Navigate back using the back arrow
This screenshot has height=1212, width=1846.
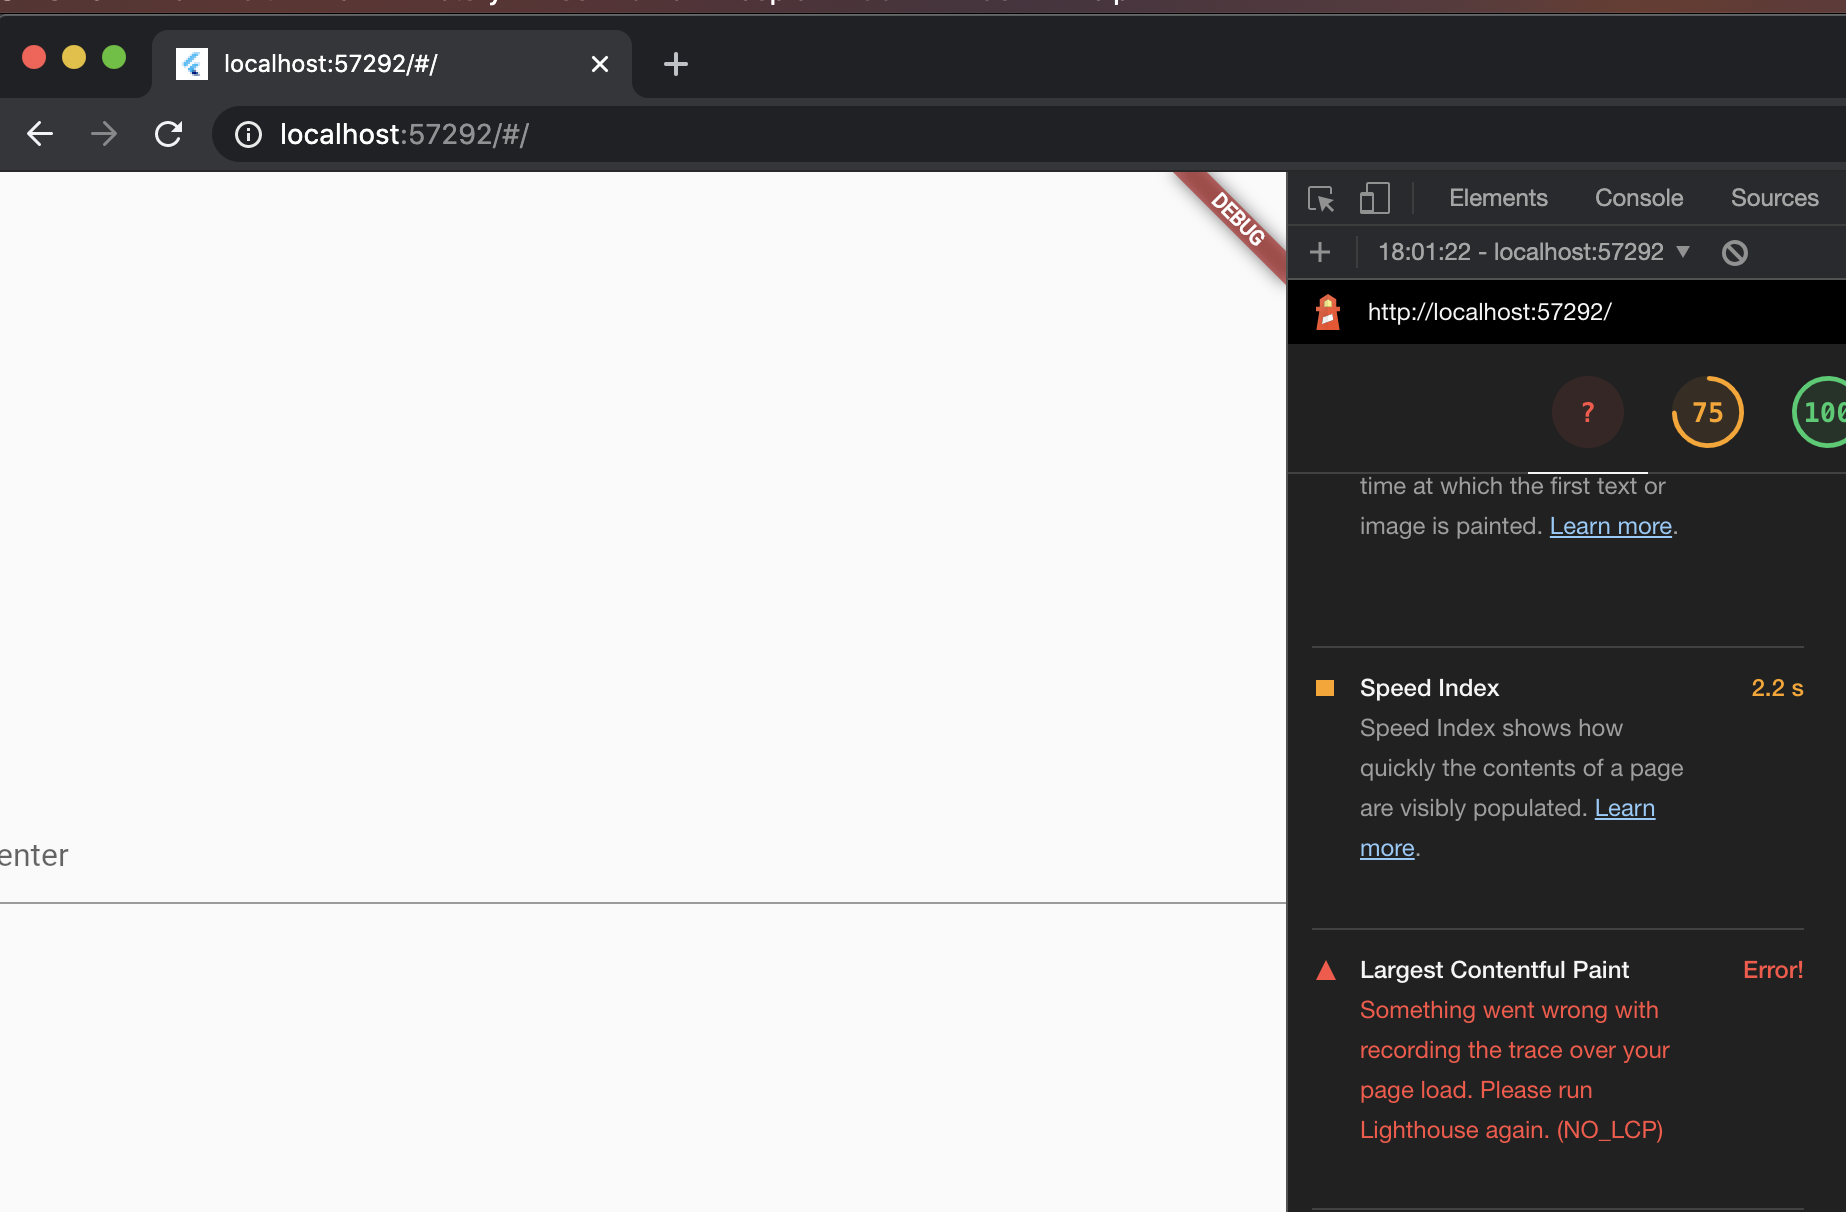[x=39, y=134]
